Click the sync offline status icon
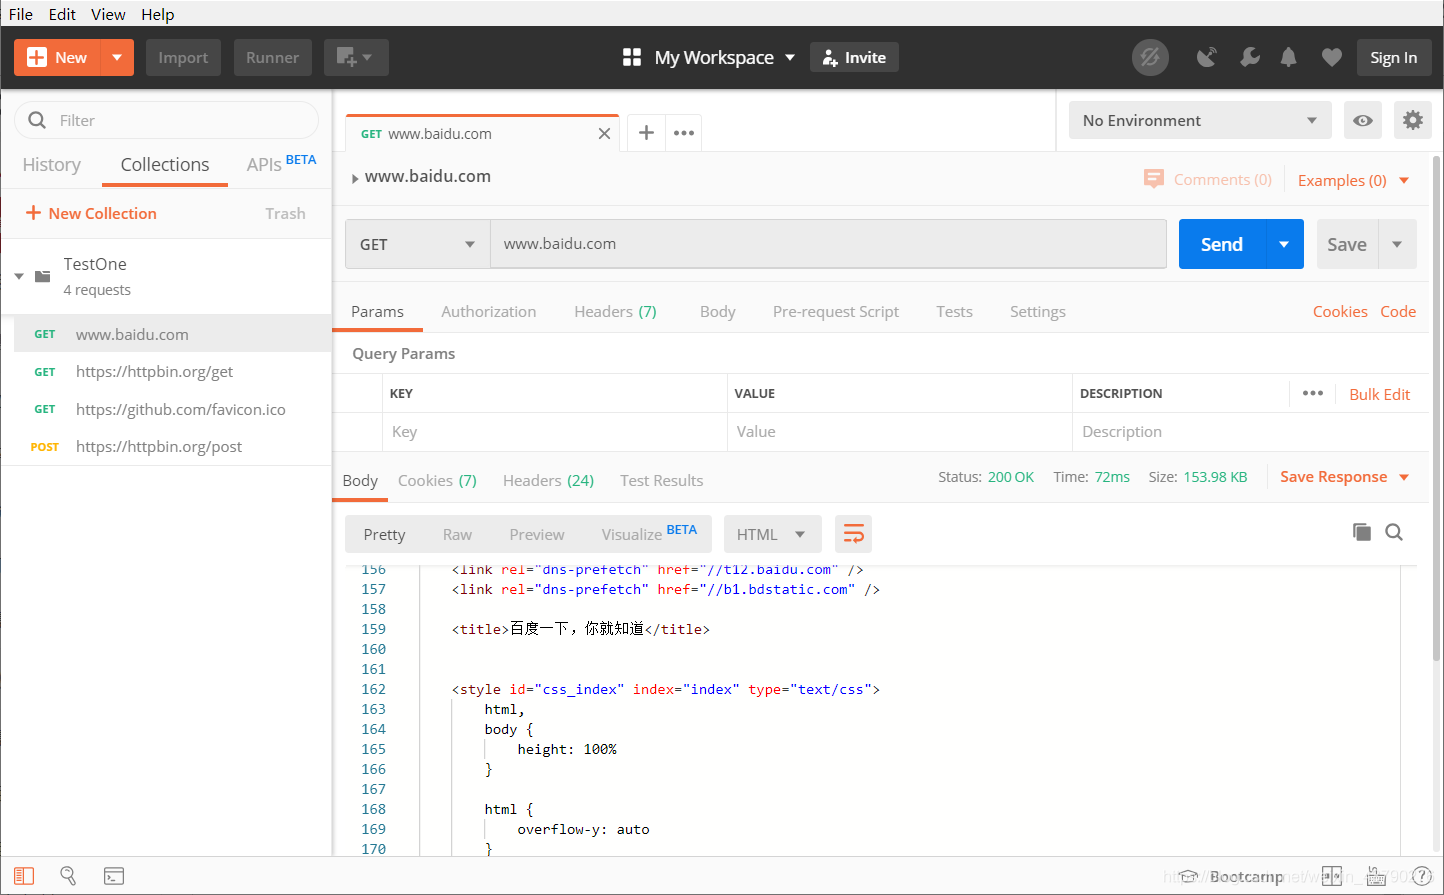Image resolution: width=1444 pixels, height=895 pixels. pos(1150,57)
